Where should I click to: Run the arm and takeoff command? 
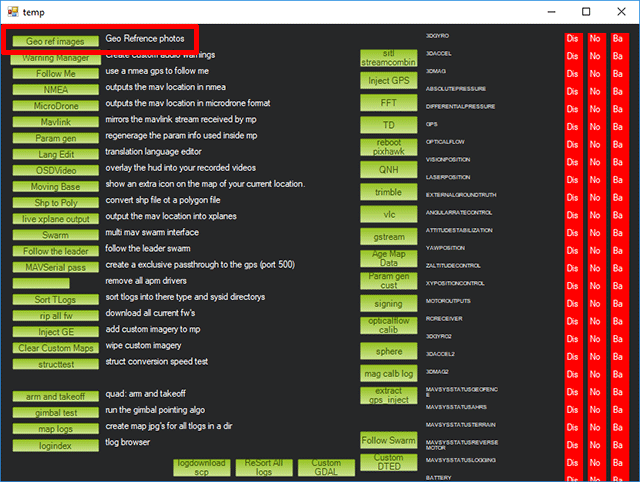point(55,396)
